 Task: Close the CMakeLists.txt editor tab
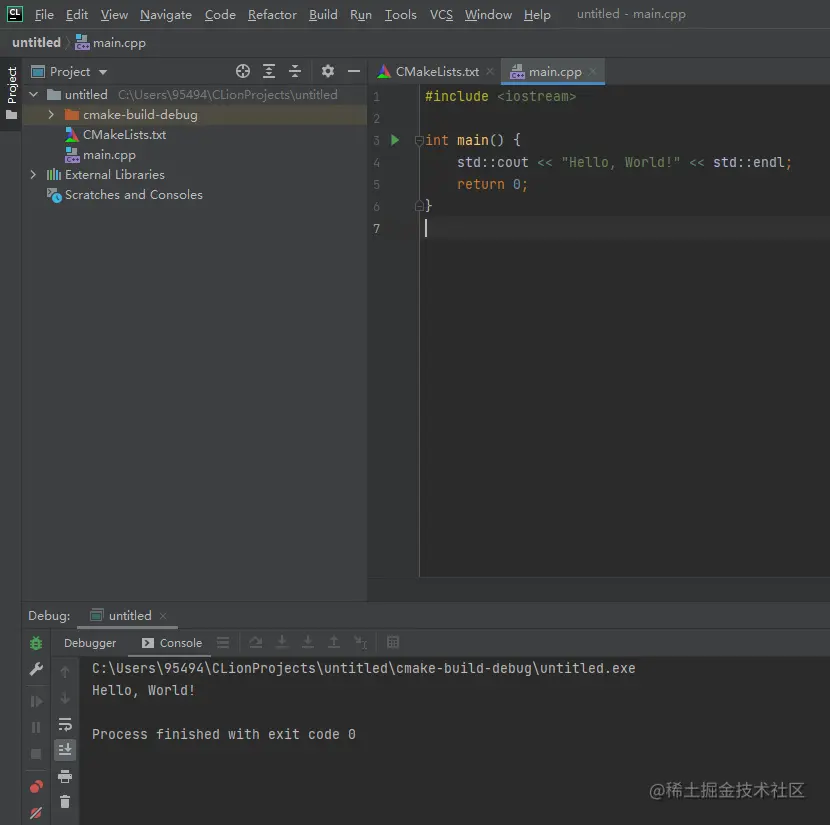pyautogui.click(x=490, y=71)
